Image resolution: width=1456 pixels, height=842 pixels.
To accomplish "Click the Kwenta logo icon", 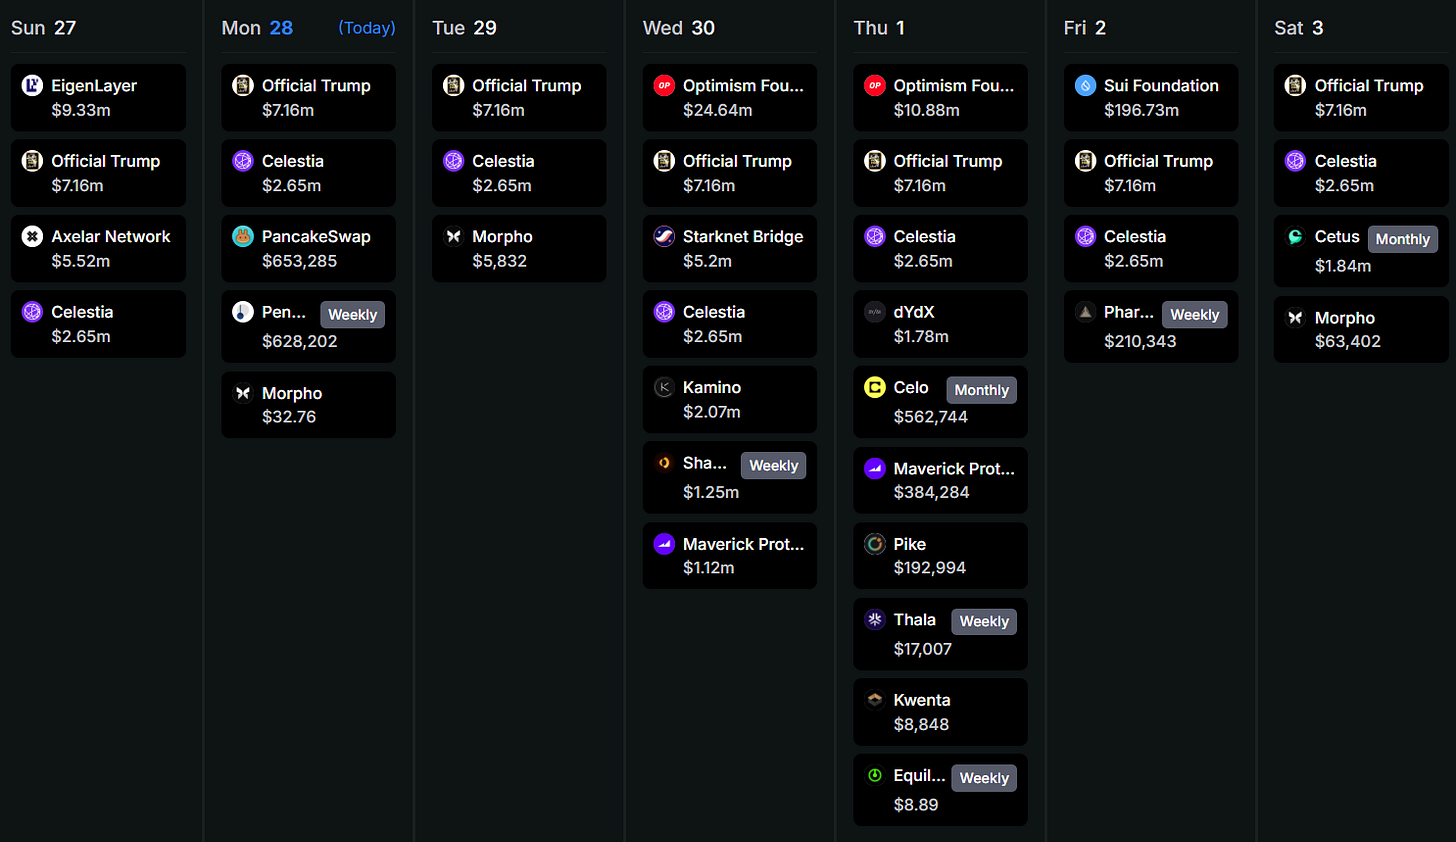I will tap(875, 700).
